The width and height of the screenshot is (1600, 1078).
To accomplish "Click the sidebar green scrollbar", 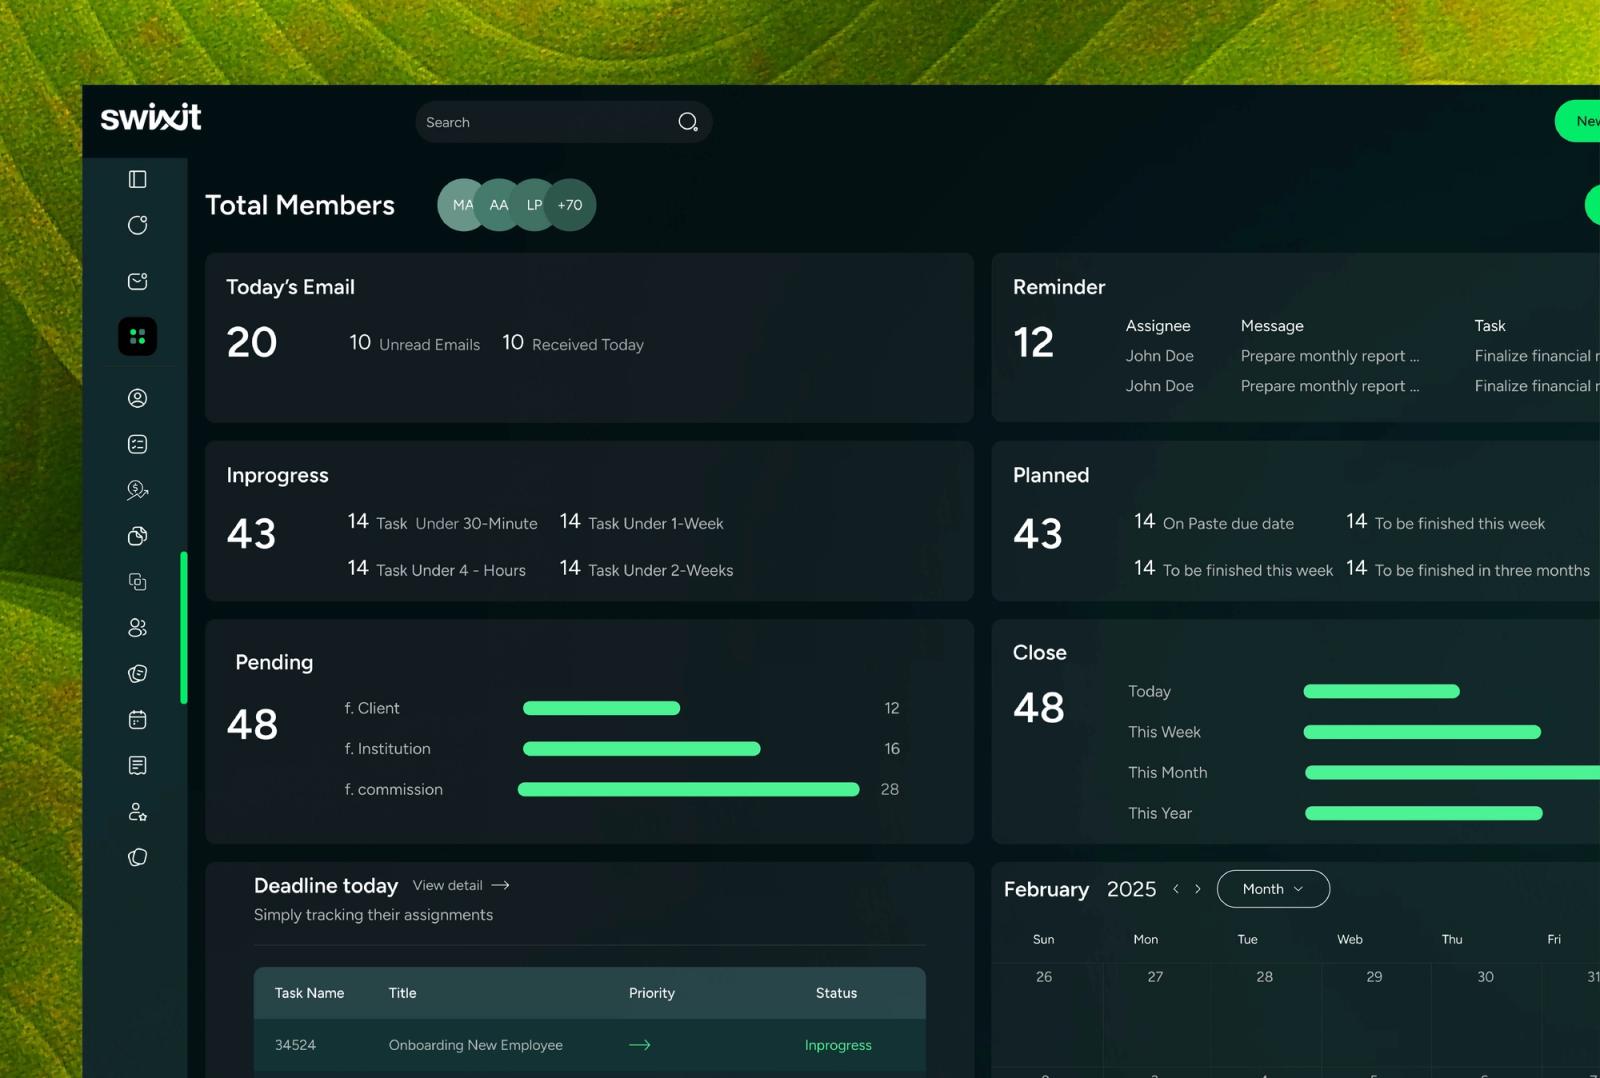I will pos(184,628).
